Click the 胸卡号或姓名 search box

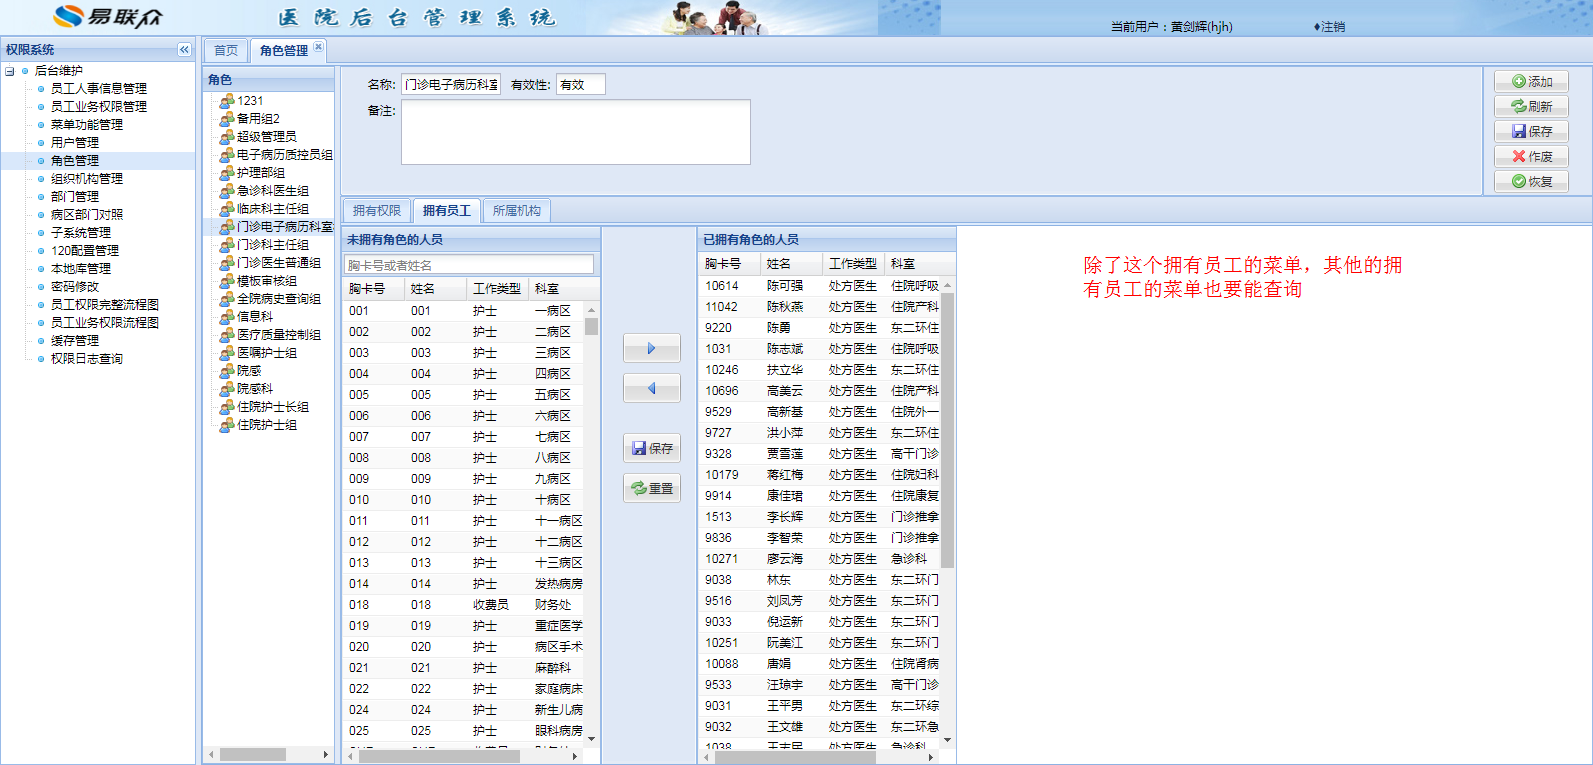pyautogui.click(x=469, y=265)
